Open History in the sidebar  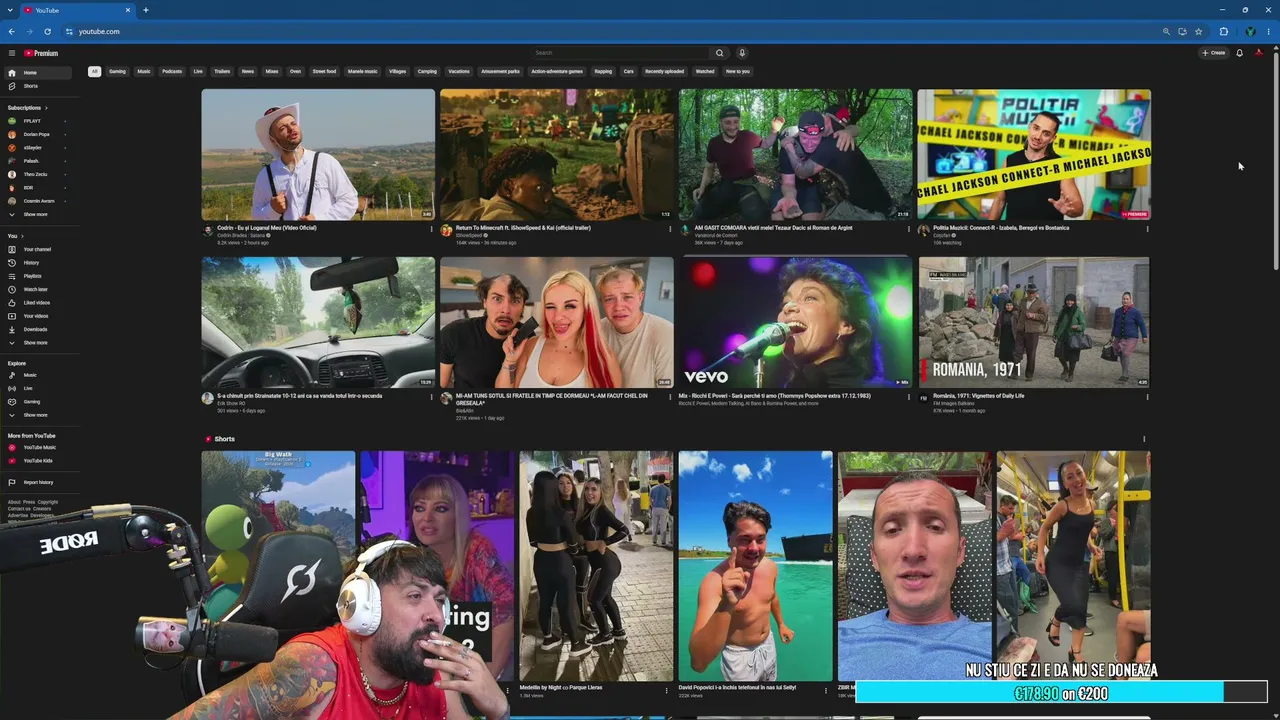coord(38,263)
